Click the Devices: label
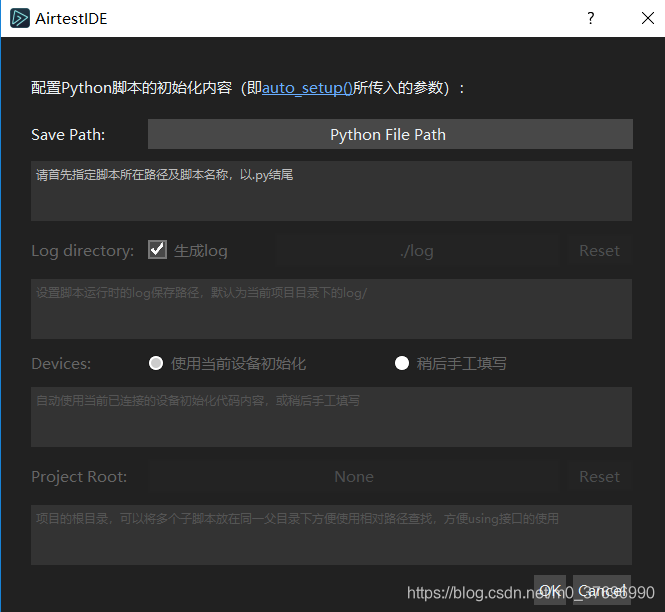665x612 pixels. 61,364
